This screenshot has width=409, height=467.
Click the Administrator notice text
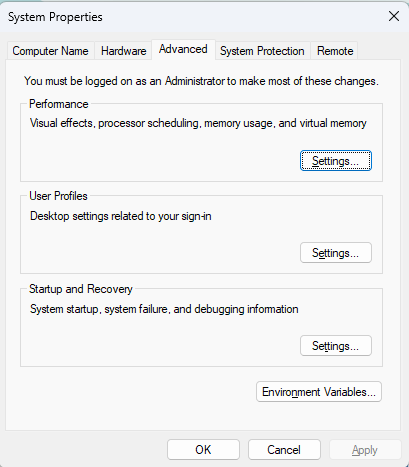click(x=201, y=81)
